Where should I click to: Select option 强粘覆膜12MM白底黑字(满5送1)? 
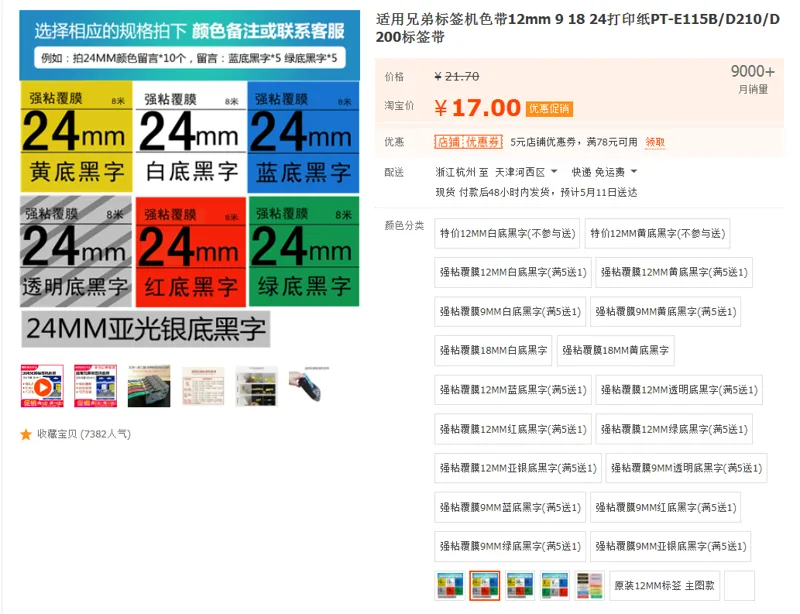tap(513, 273)
